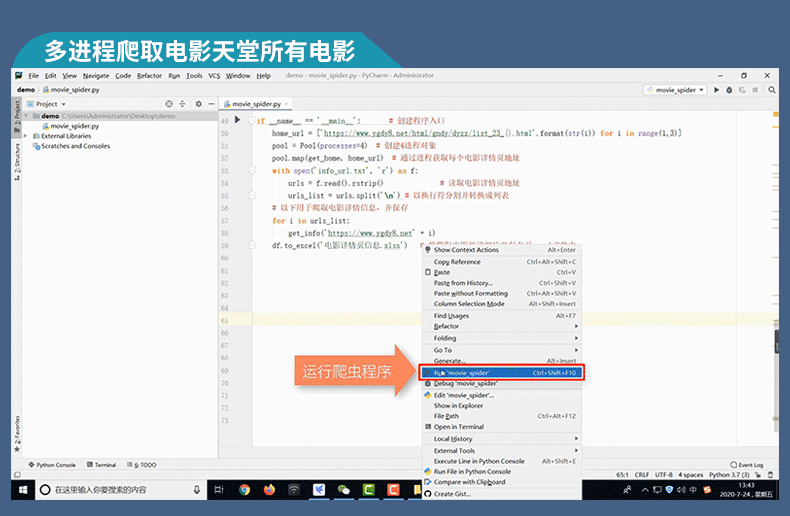Close the movie_spider.py editor tab

click(286, 104)
